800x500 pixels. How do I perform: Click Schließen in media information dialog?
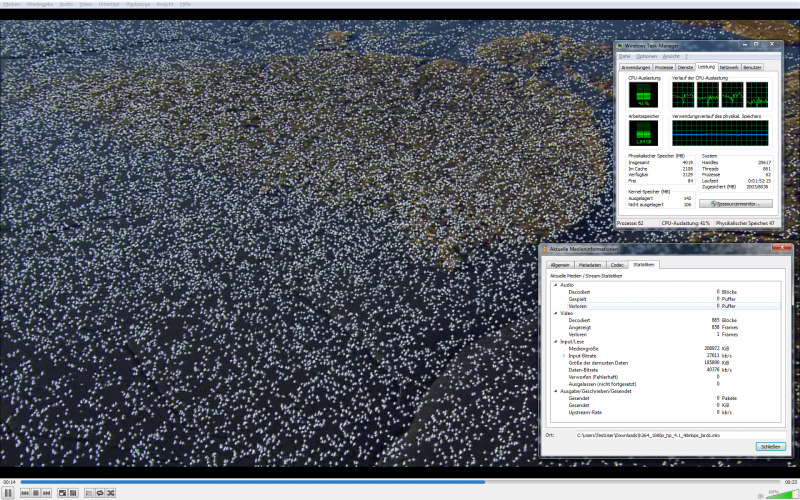pyautogui.click(x=770, y=446)
